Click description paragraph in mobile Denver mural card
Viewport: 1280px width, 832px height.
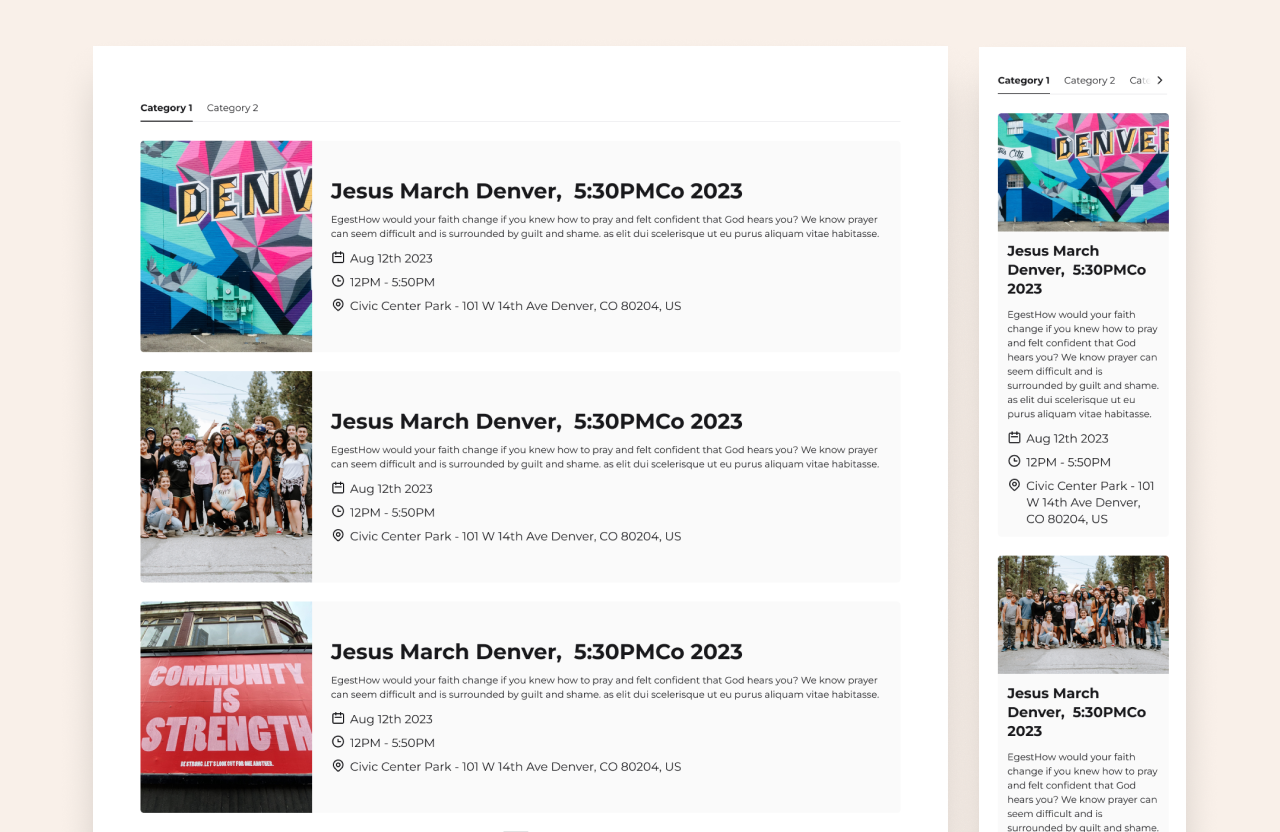coord(1083,364)
